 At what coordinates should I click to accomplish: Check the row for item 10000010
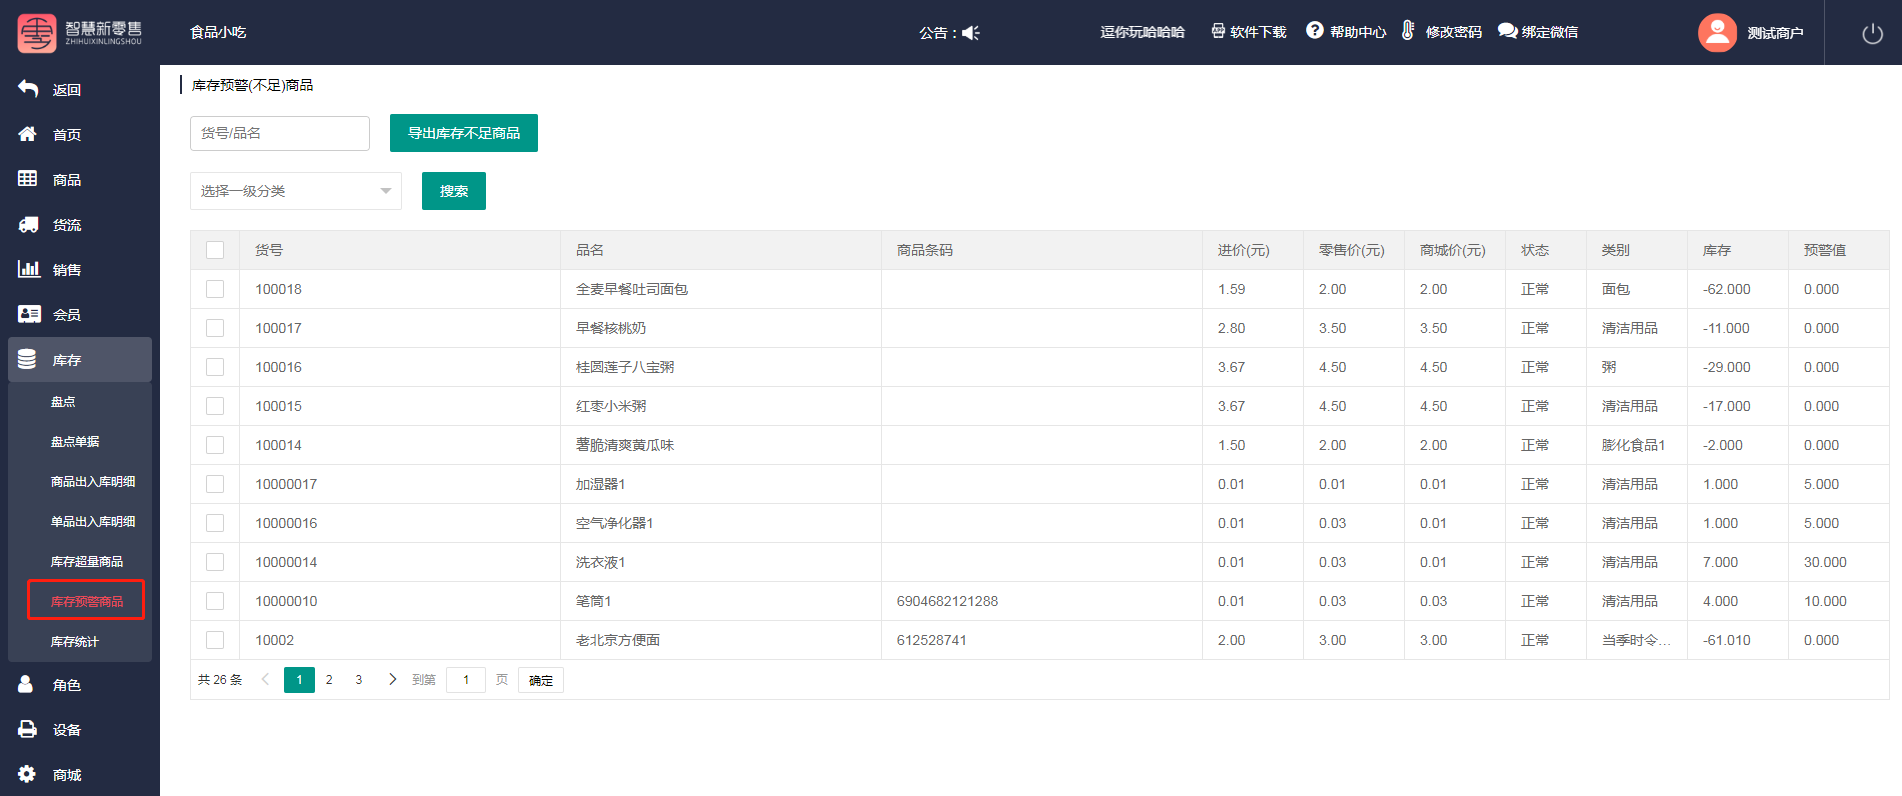pyautogui.click(x=215, y=601)
